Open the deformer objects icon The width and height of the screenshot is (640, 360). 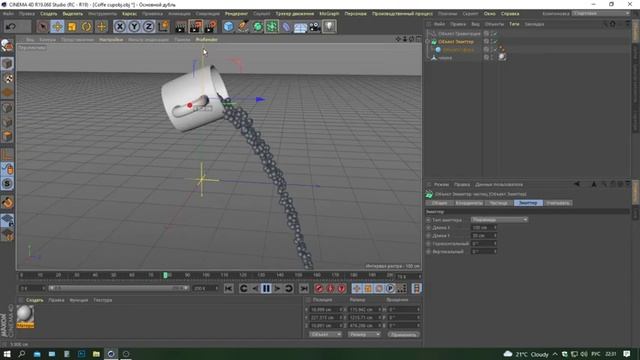286,27
